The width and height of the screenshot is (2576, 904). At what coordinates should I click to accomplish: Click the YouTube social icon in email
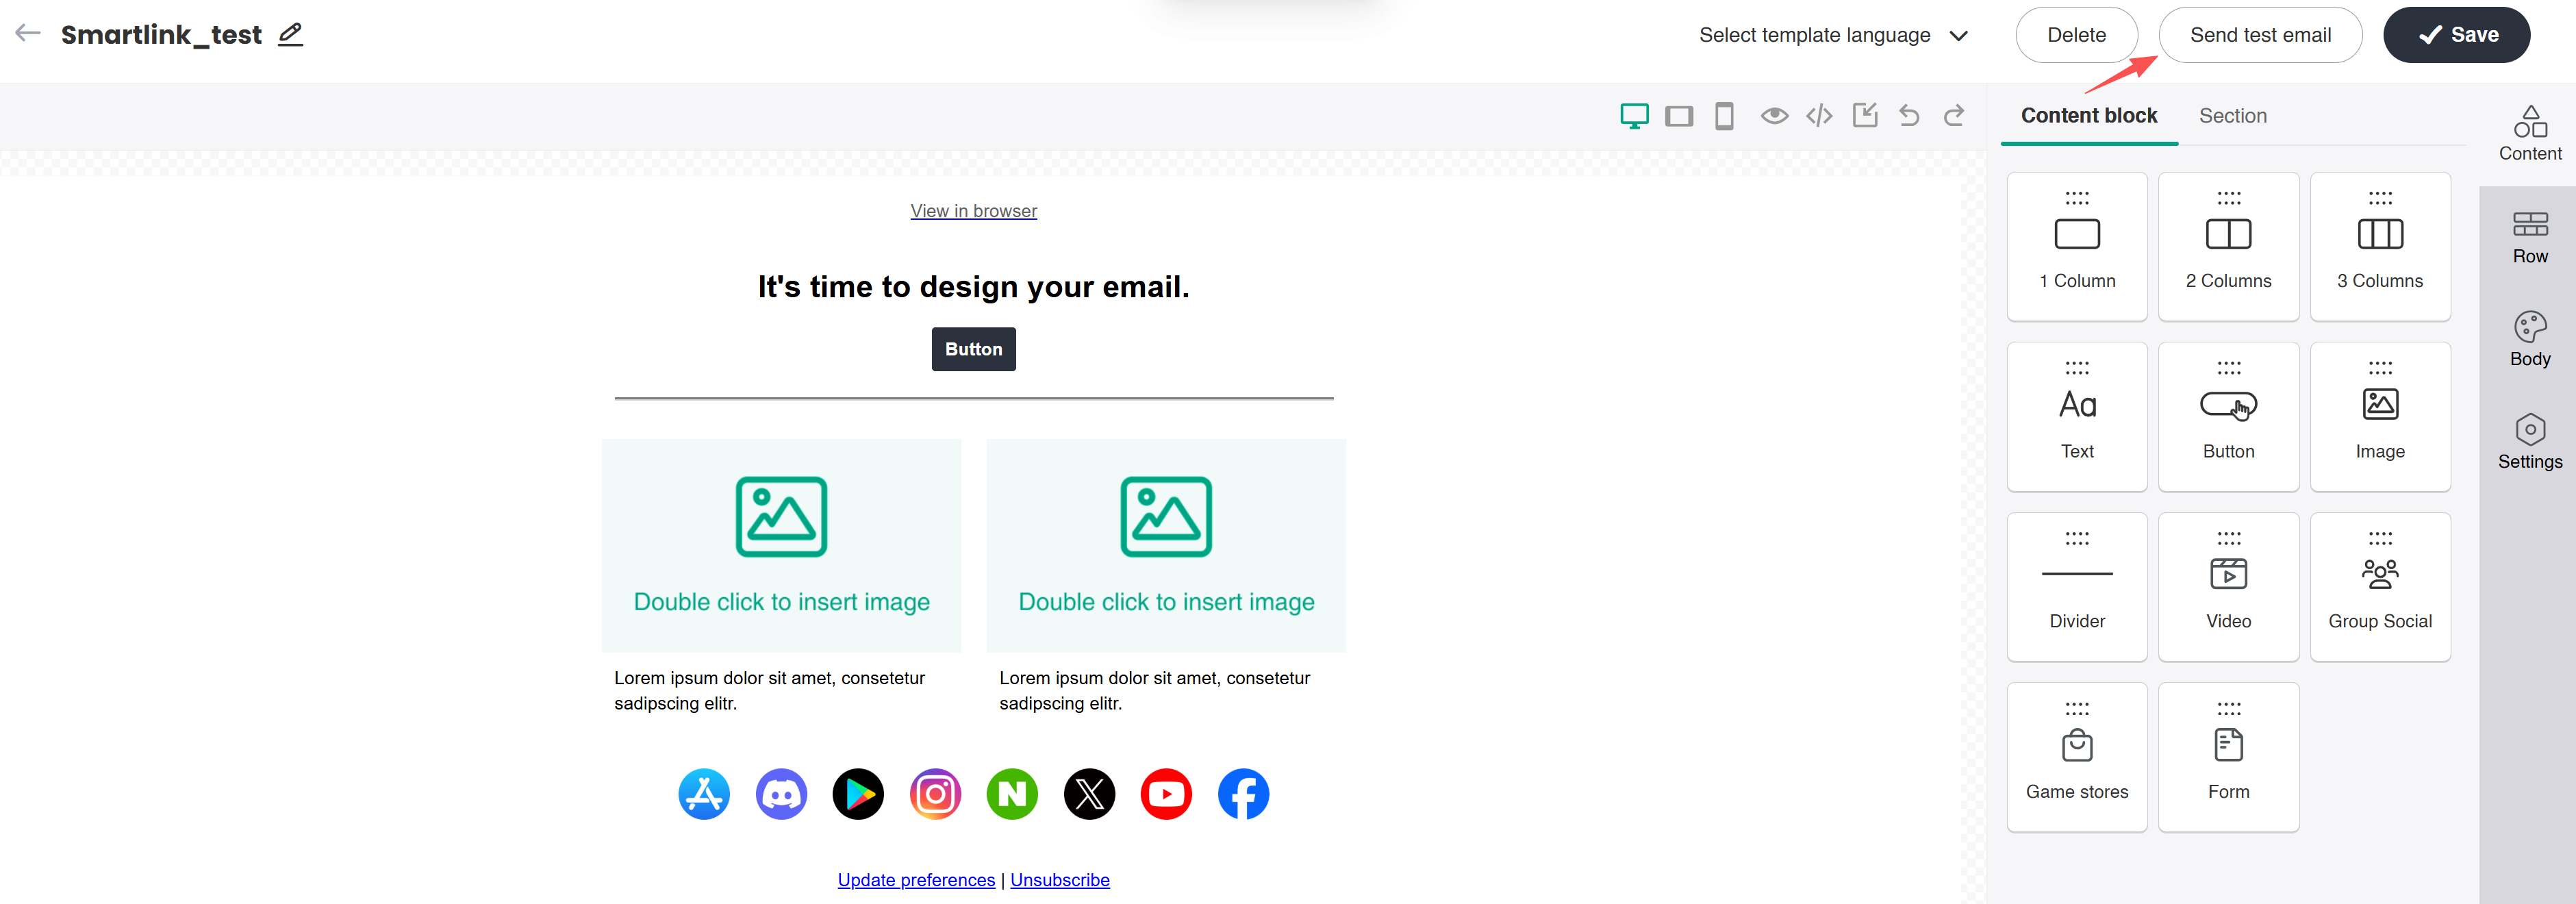point(1166,794)
